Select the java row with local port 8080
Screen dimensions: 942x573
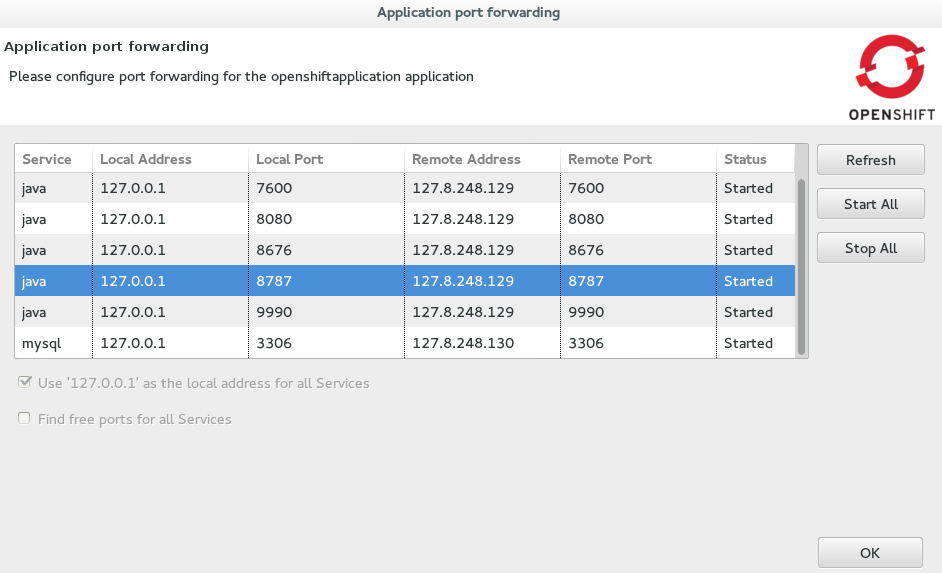point(405,219)
